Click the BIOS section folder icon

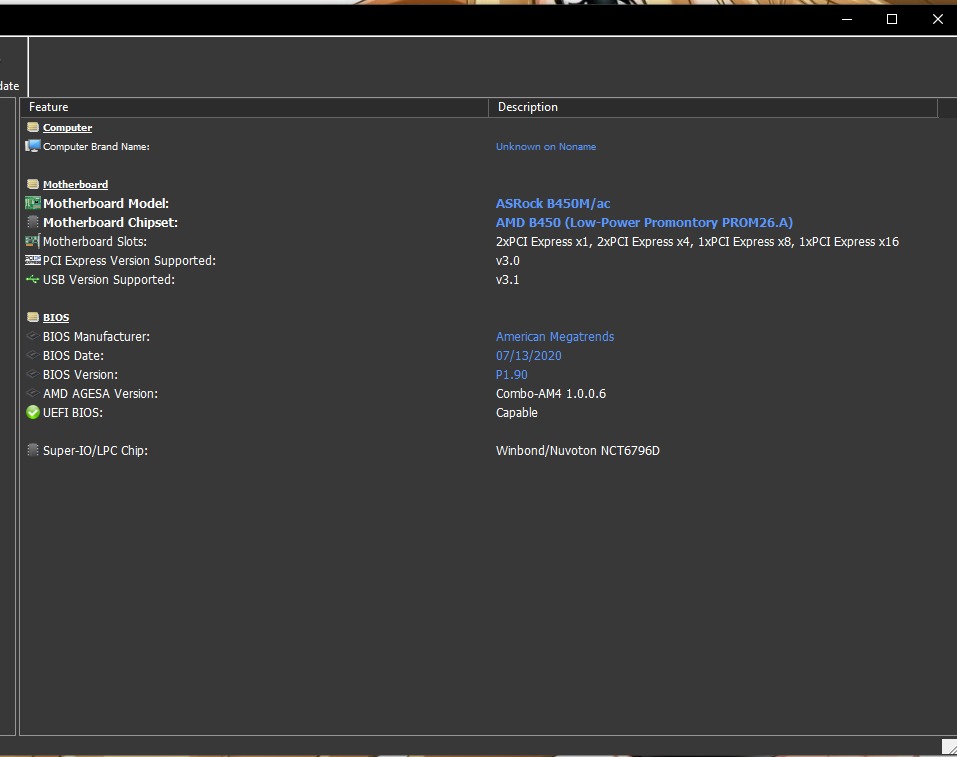coord(33,317)
